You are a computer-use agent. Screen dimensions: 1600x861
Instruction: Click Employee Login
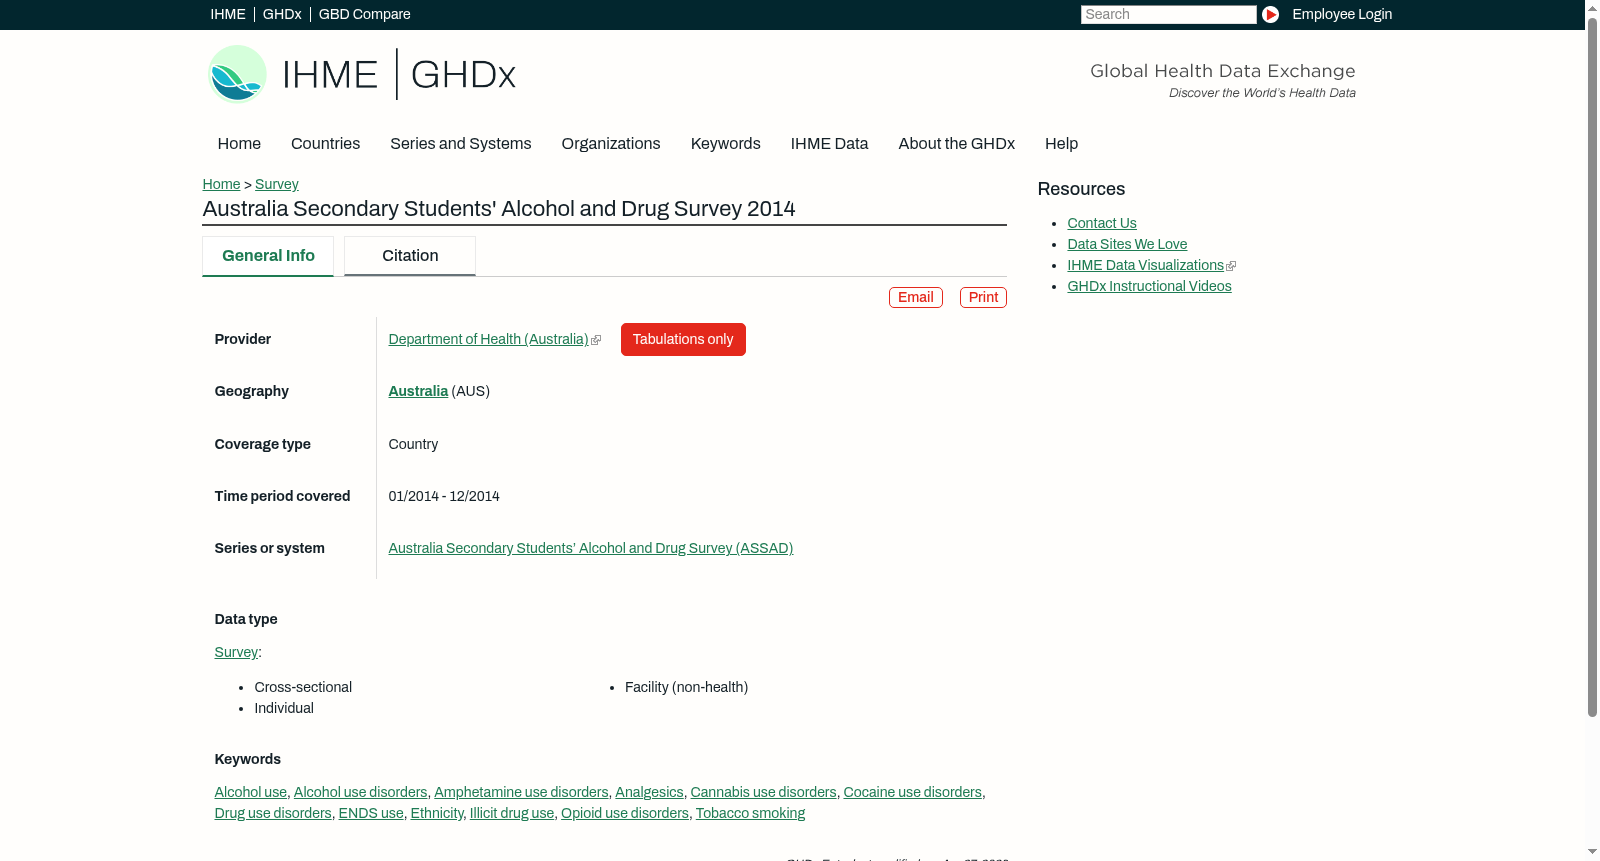click(x=1342, y=14)
